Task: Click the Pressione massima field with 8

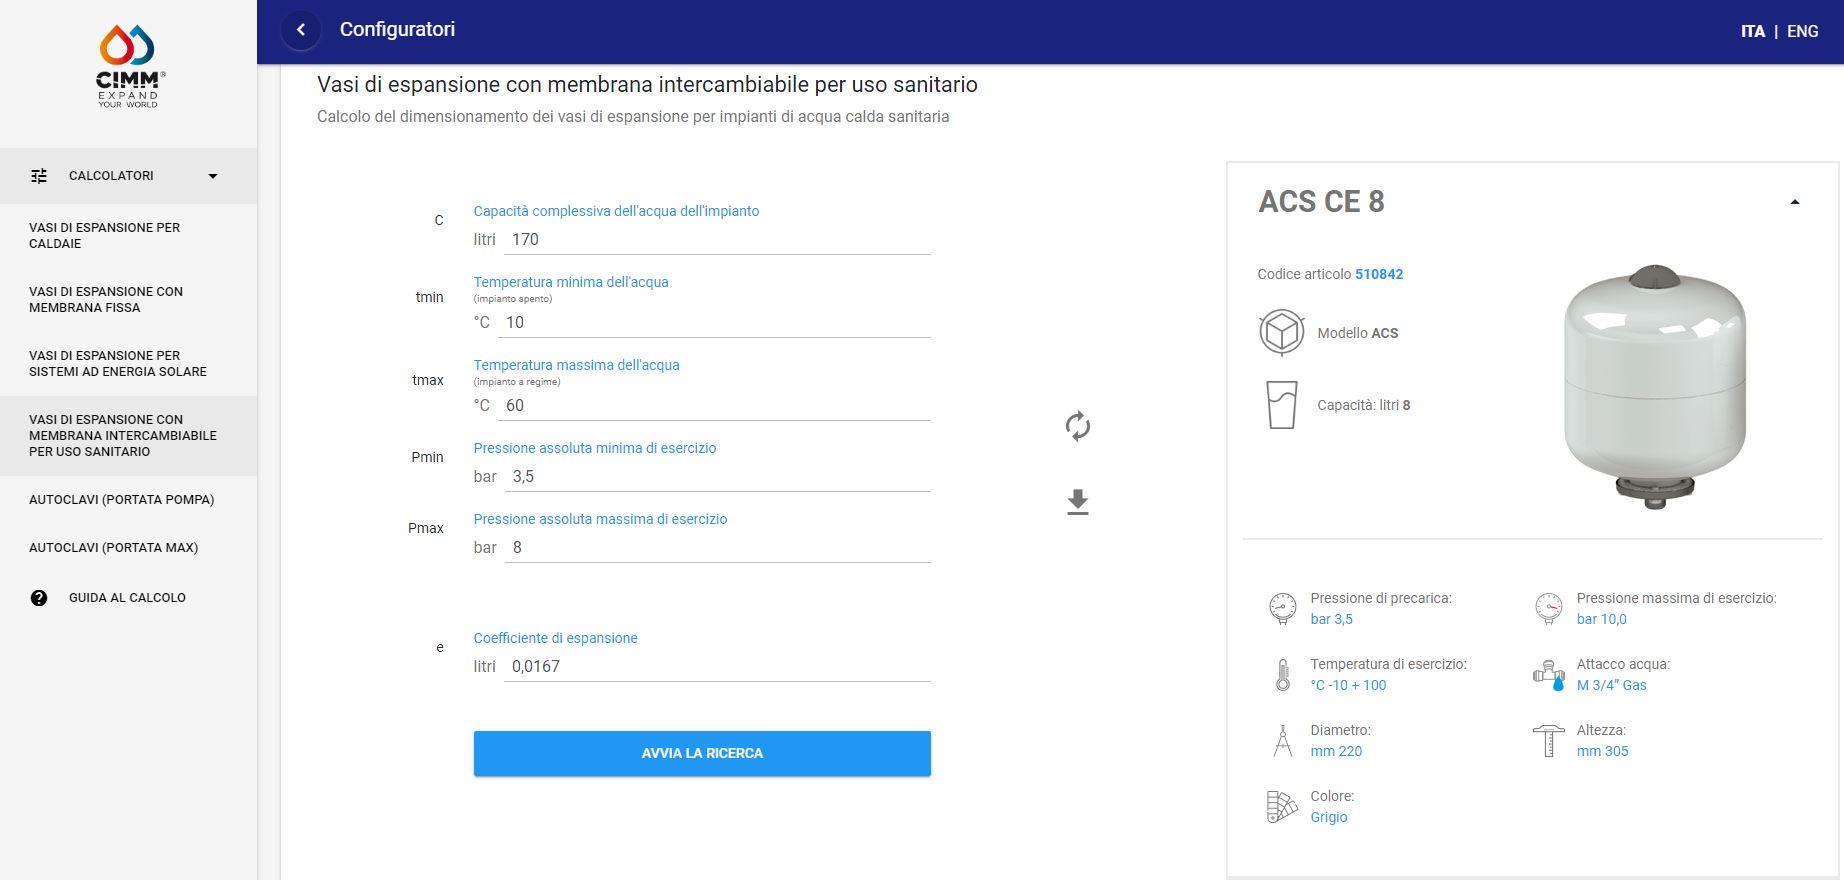Action: pos(717,548)
